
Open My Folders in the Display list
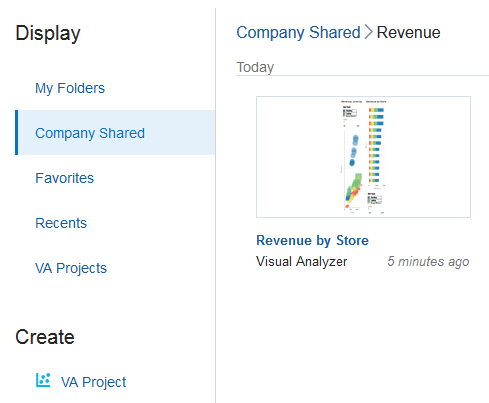(x=70, y=88)
